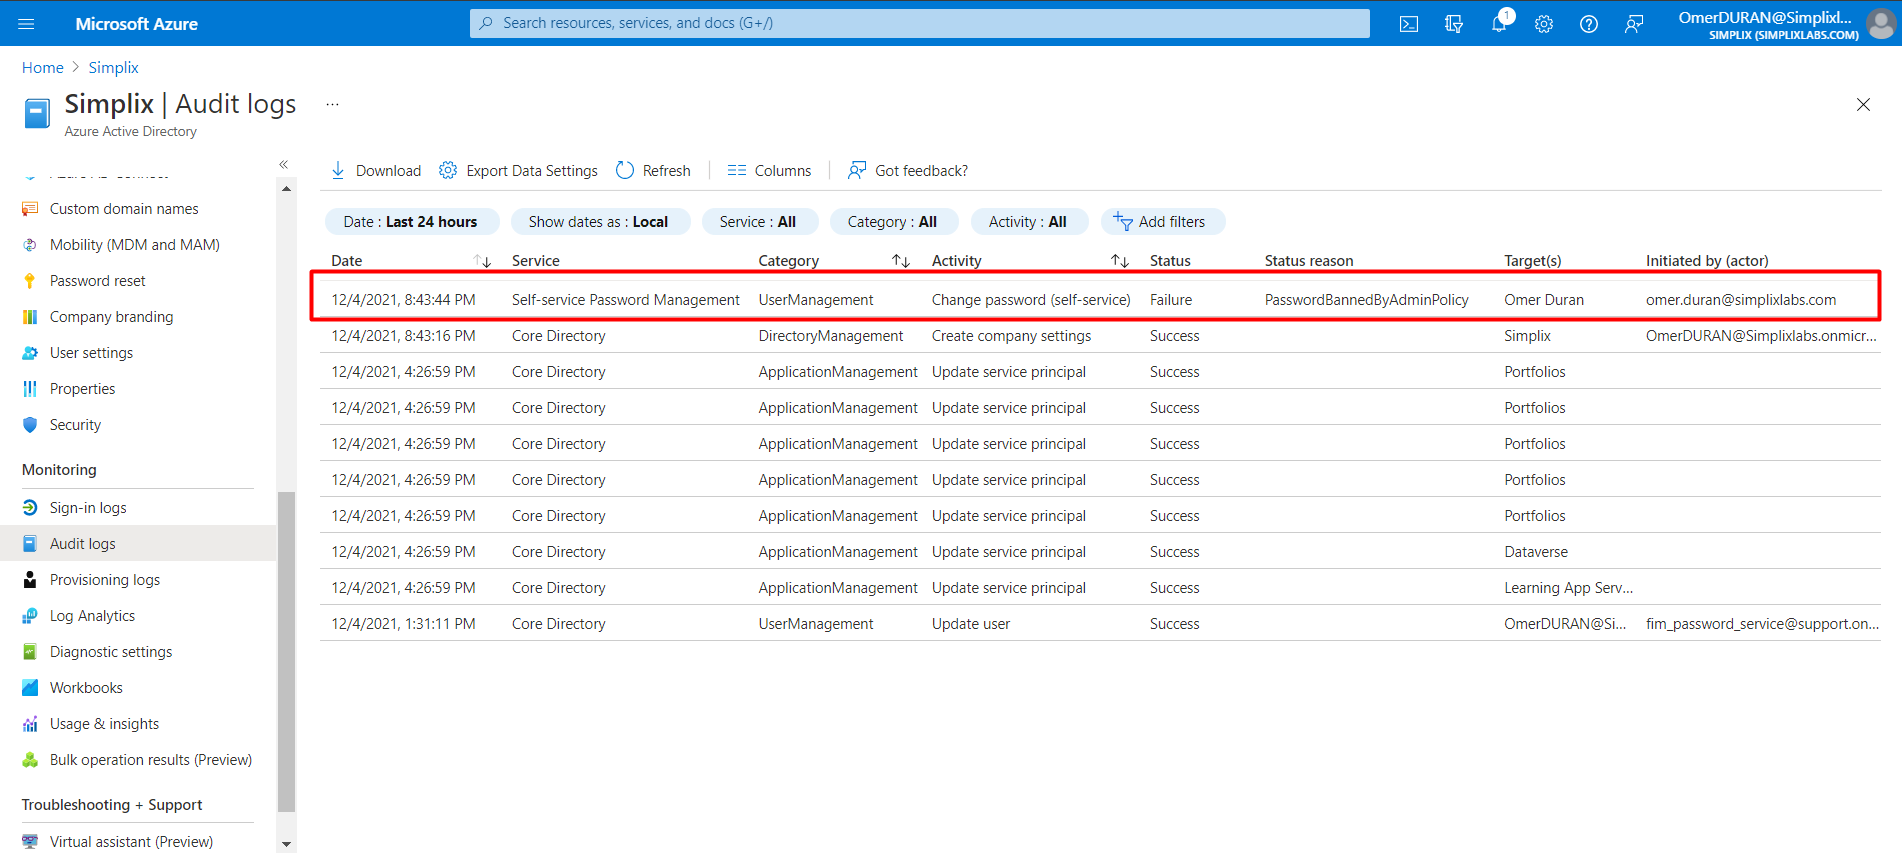Click Export Data Settings text

pyautogui.click(x=532, y=171)
